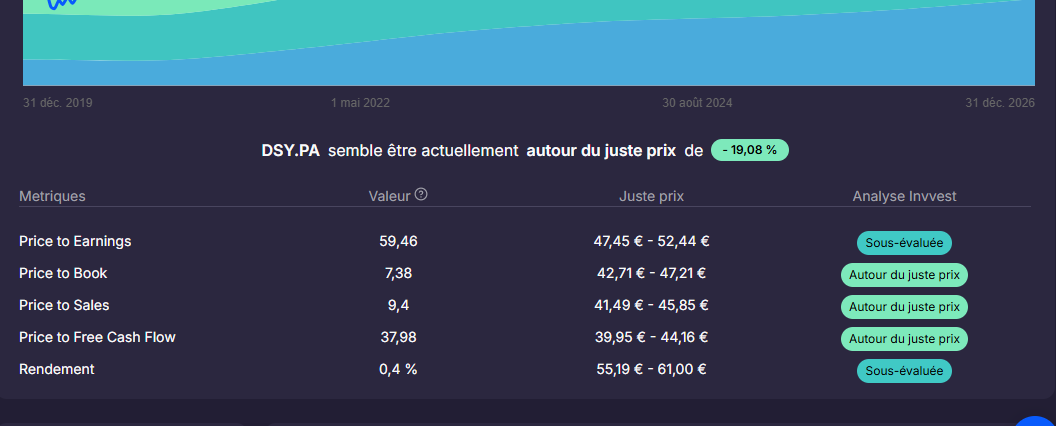Click the Rendement metric label
This screenshot has width=1056, height=426.
click(x=57, y=369)
